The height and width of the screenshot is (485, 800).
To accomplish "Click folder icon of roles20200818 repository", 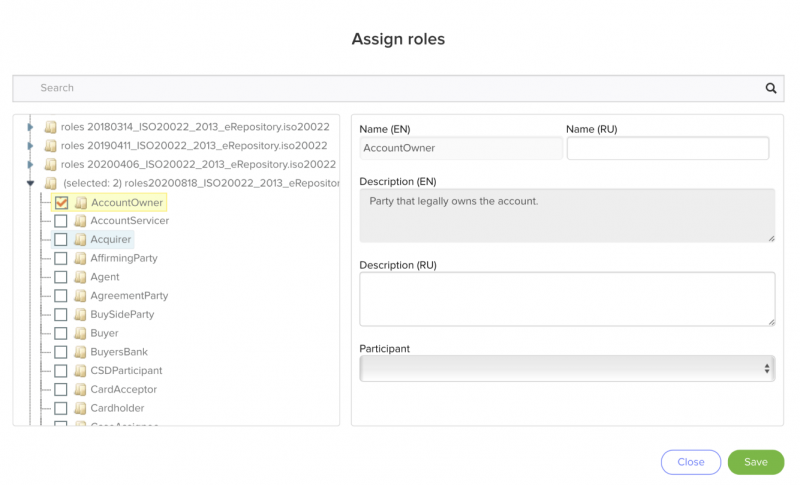I will pos(51,183).
